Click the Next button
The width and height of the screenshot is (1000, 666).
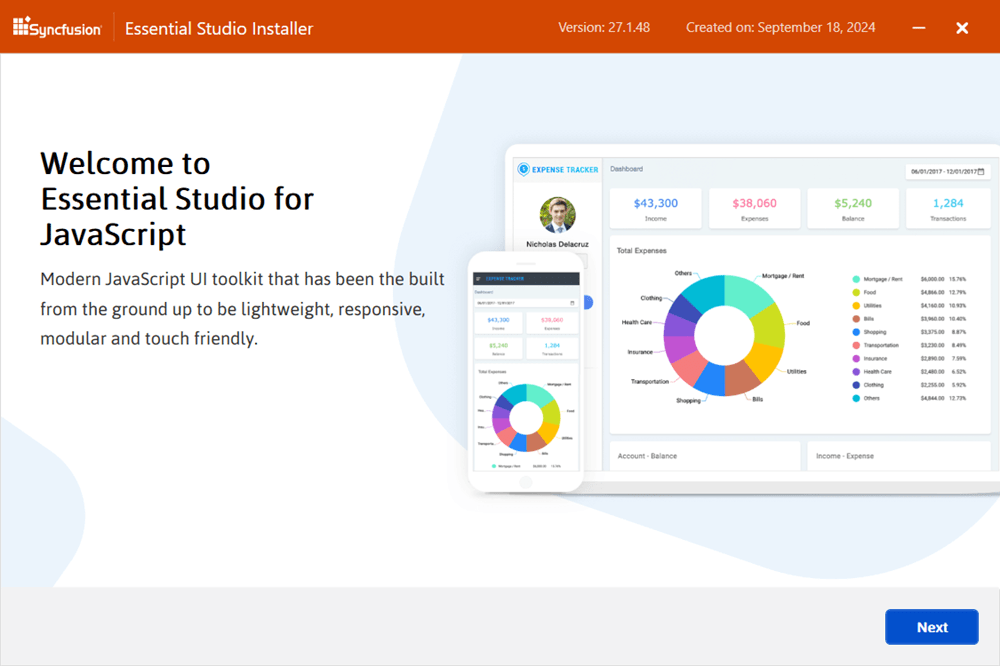click(x=931, y=626)
